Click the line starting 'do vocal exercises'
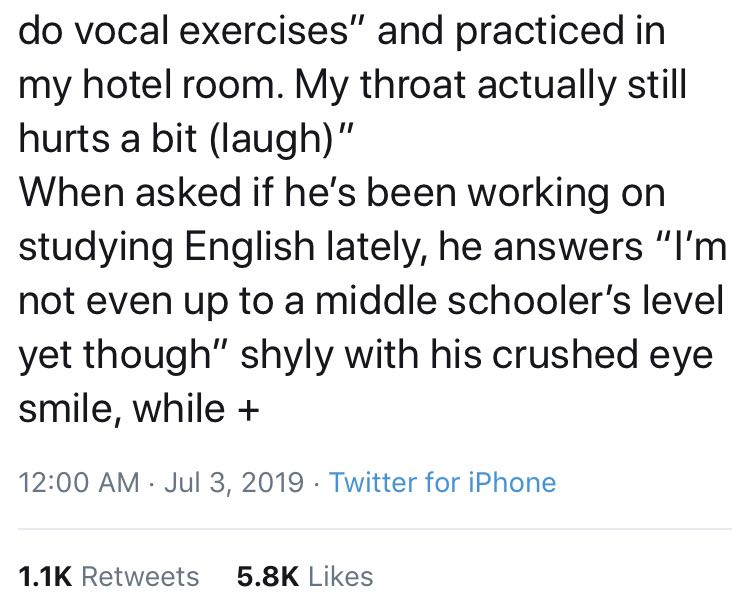The width and height of the screenshot is (750, 610). 340,32
